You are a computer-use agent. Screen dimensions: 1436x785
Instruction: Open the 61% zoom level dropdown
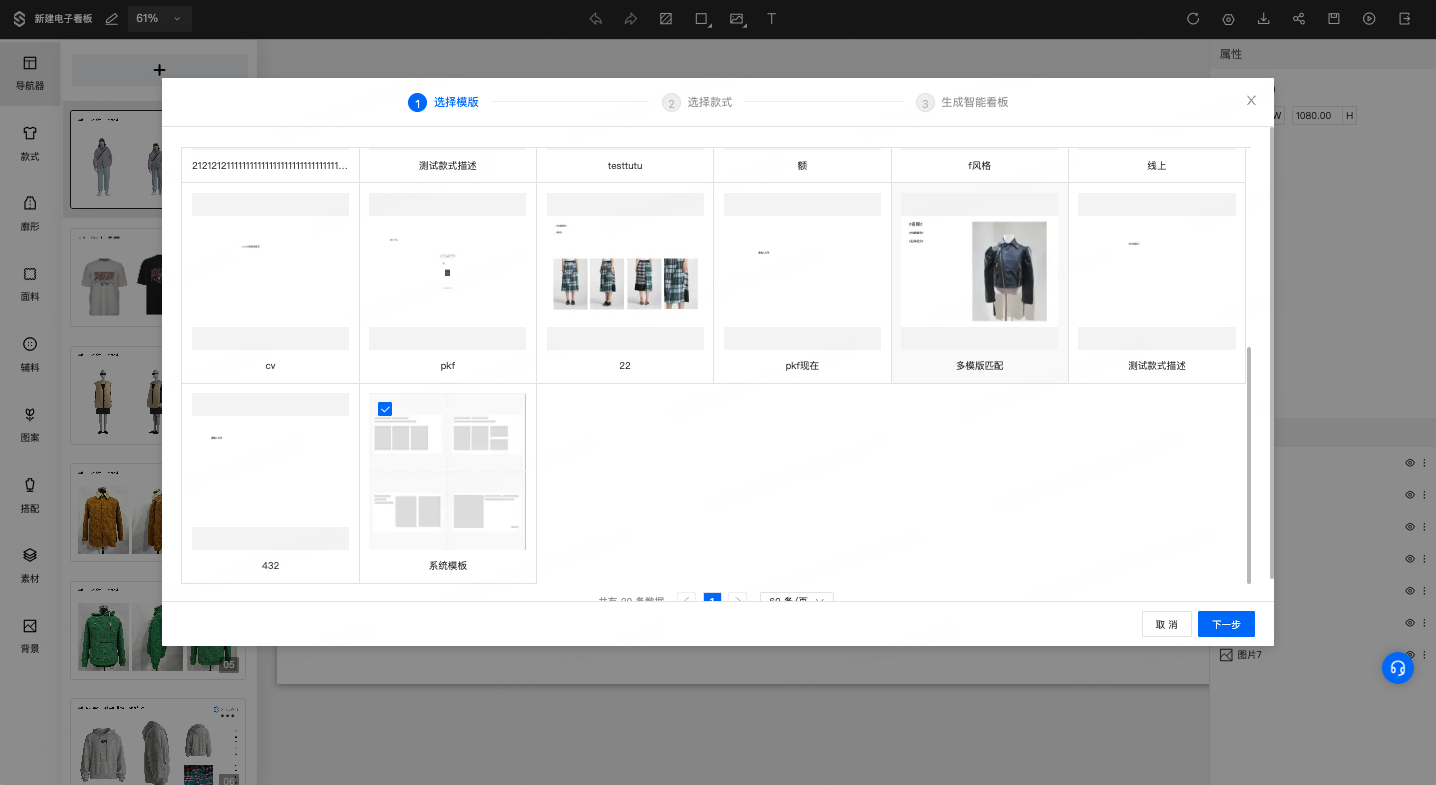[159, 19]
